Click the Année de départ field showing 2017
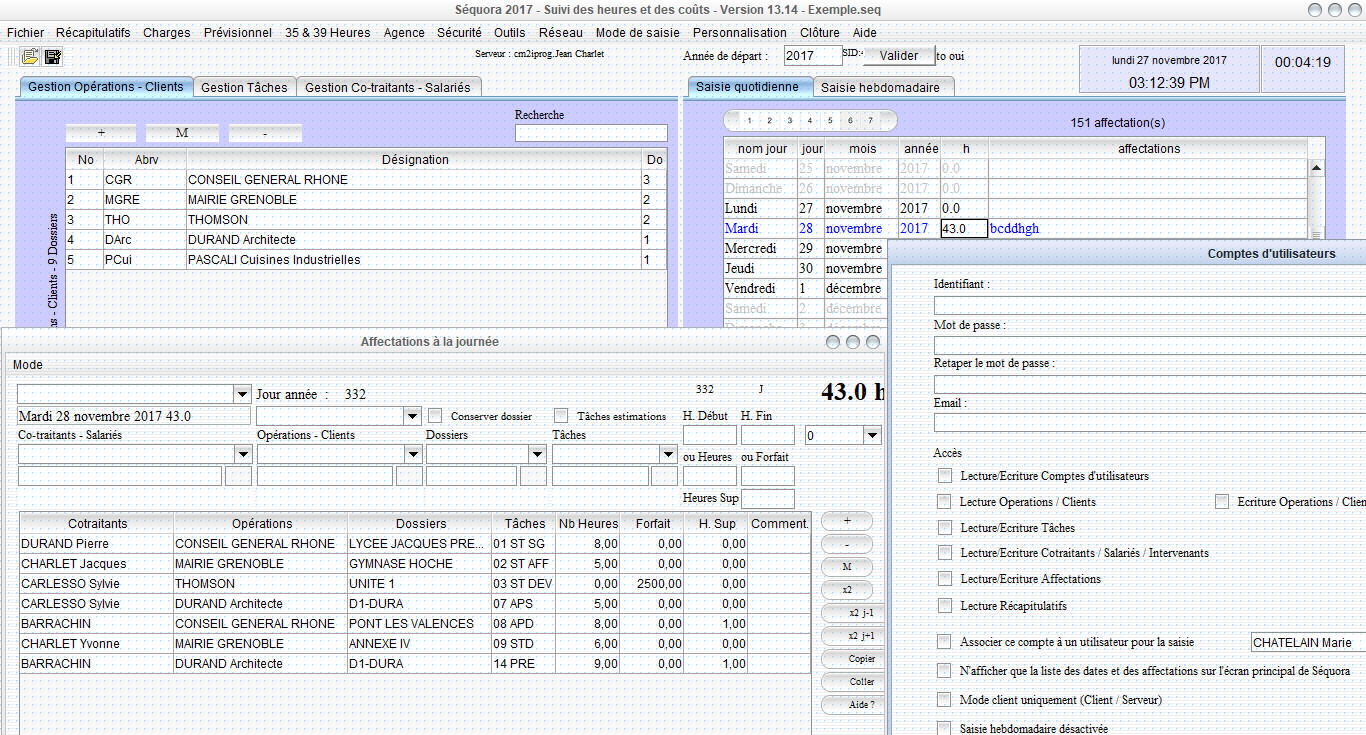Viewport: 1366px width, 735px height. point(813,56)
